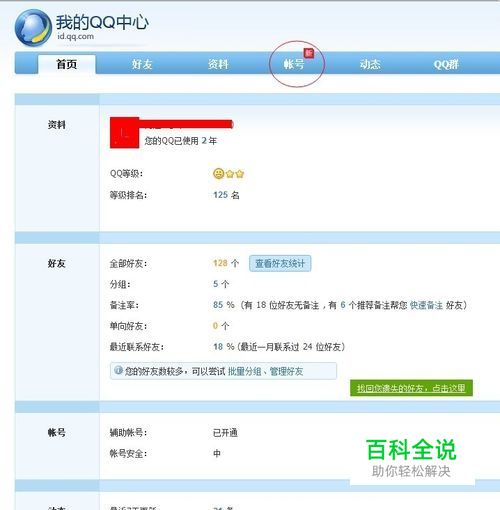Switch to the 好友 tab

[x=142, y=64]
